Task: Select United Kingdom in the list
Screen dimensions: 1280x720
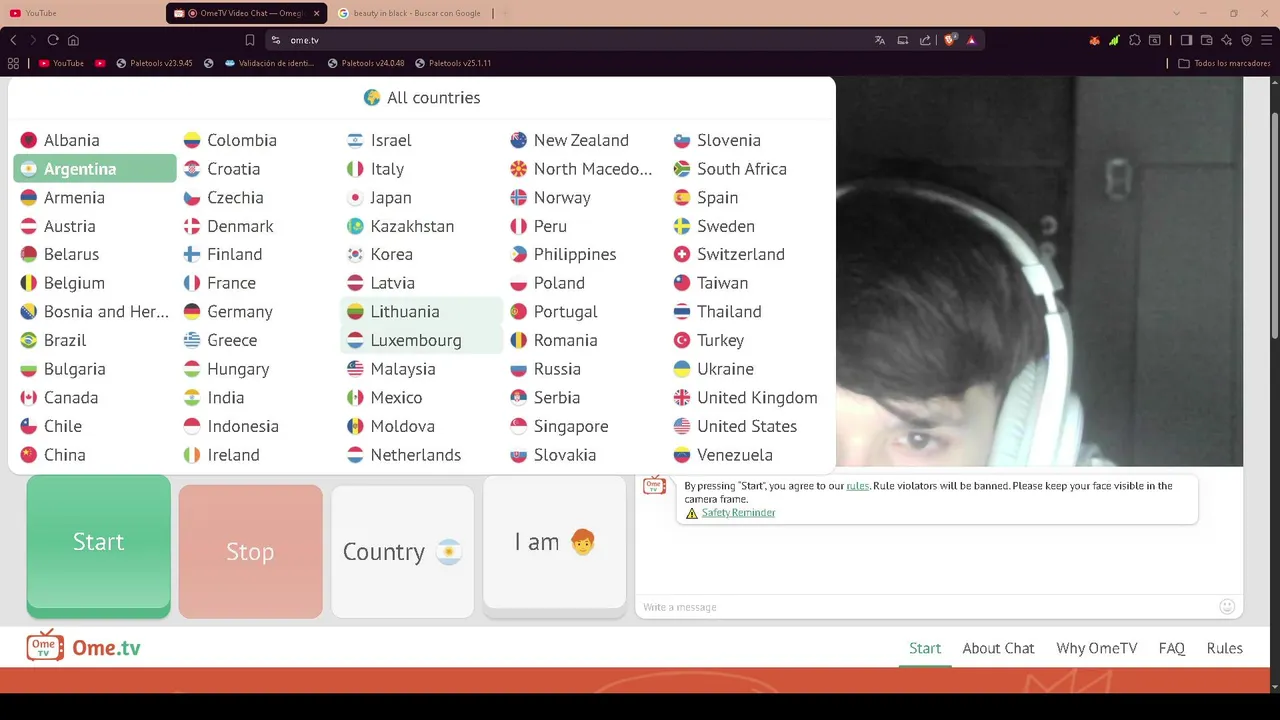Action: [748, 398]
